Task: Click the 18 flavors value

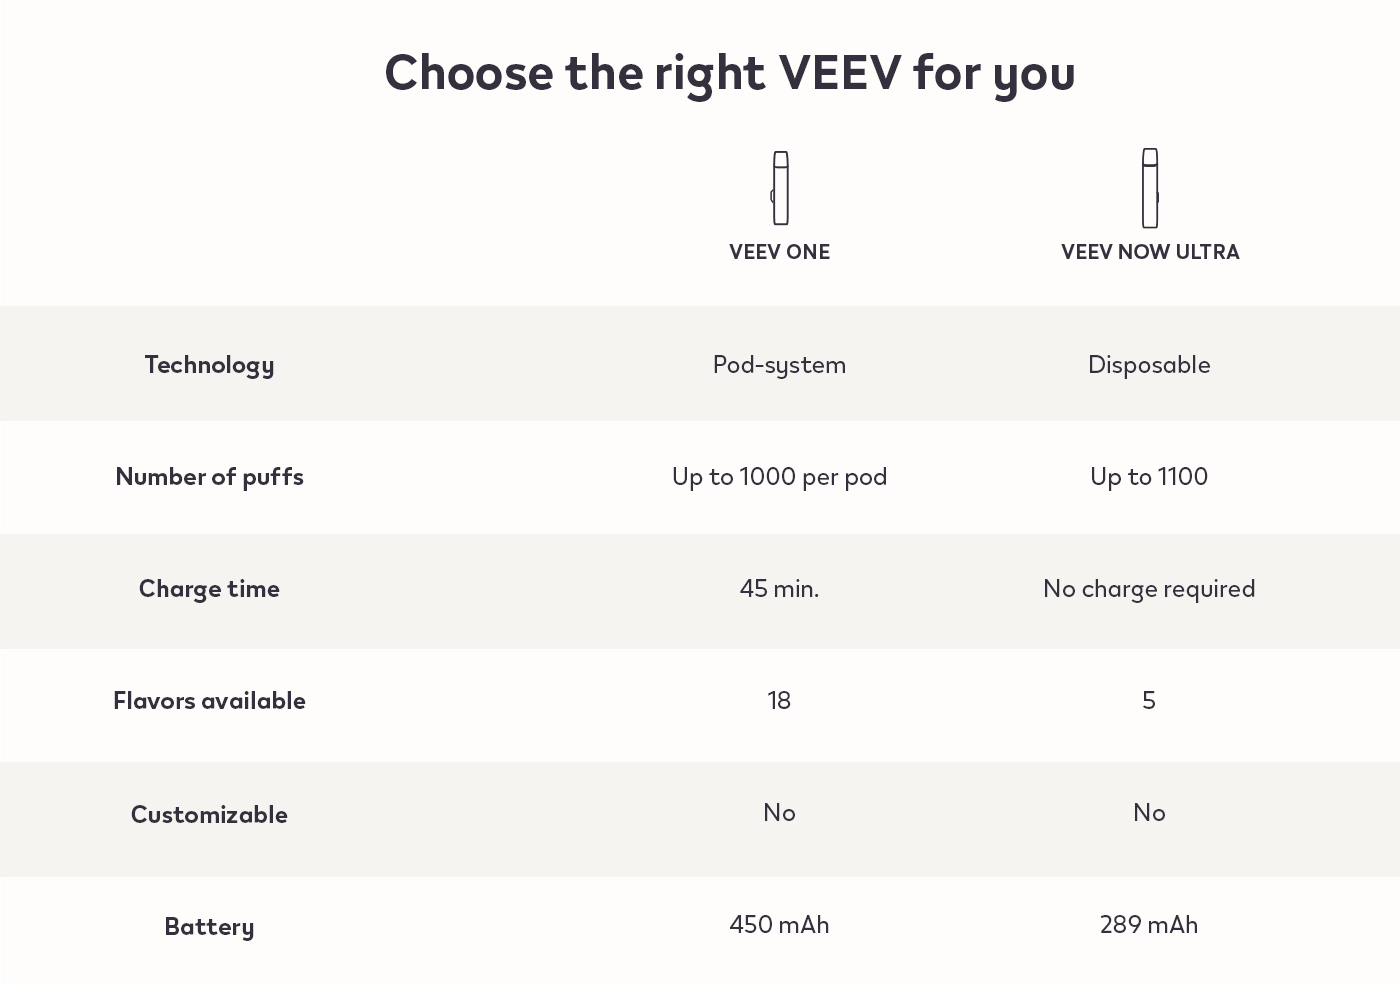Action: point(779,701)
